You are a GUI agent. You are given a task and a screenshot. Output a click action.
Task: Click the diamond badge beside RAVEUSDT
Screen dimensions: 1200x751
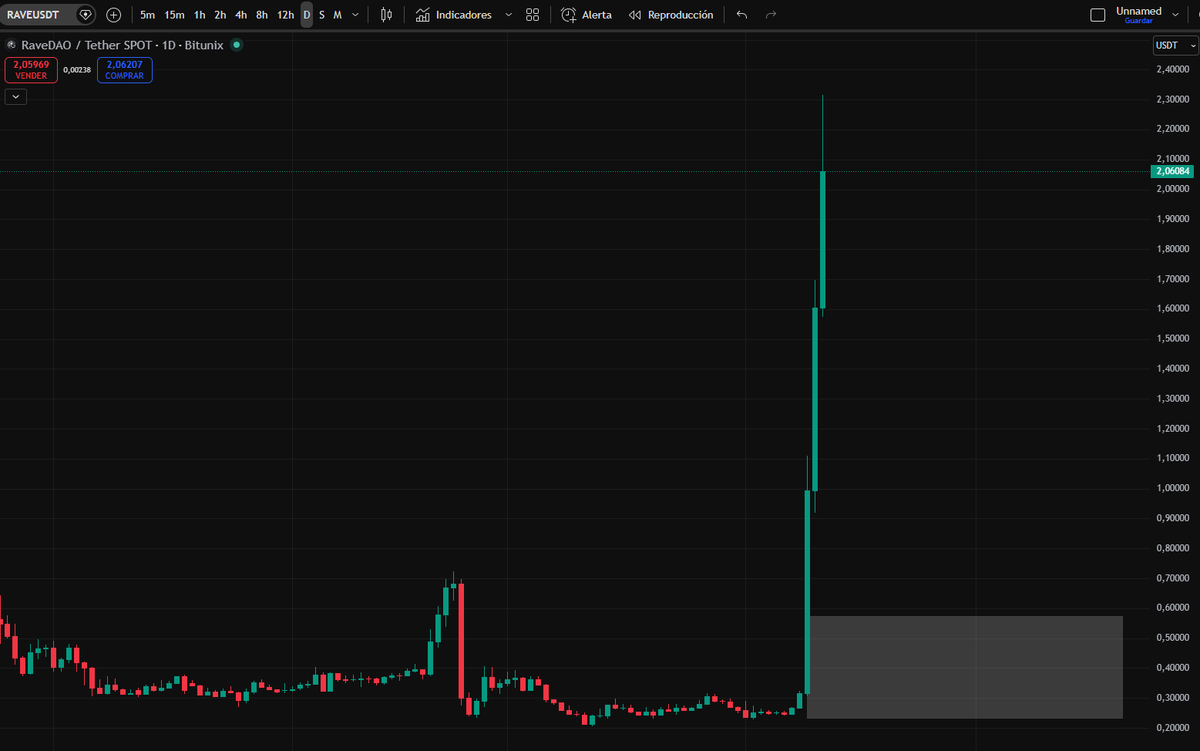point(86,15)
